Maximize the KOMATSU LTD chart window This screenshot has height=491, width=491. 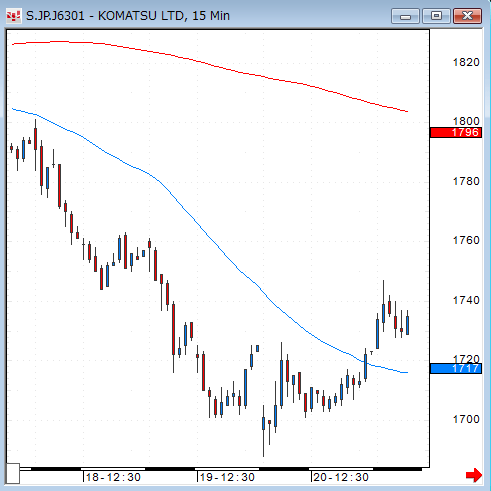[x=436, y=16]
